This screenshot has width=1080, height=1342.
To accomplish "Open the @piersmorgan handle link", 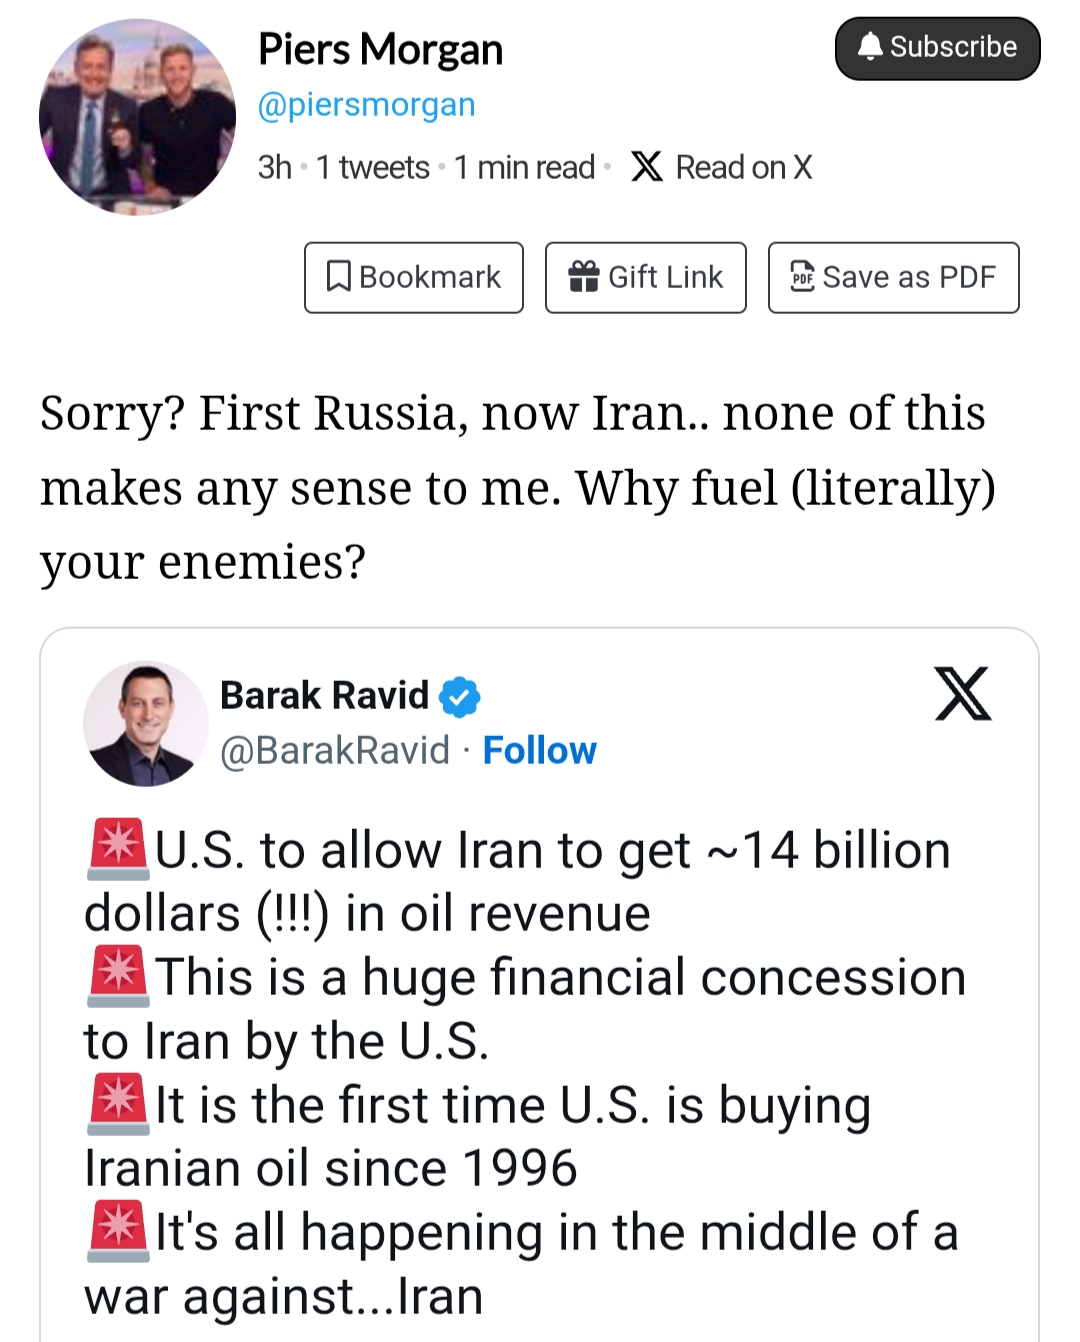I will [366, 105].
